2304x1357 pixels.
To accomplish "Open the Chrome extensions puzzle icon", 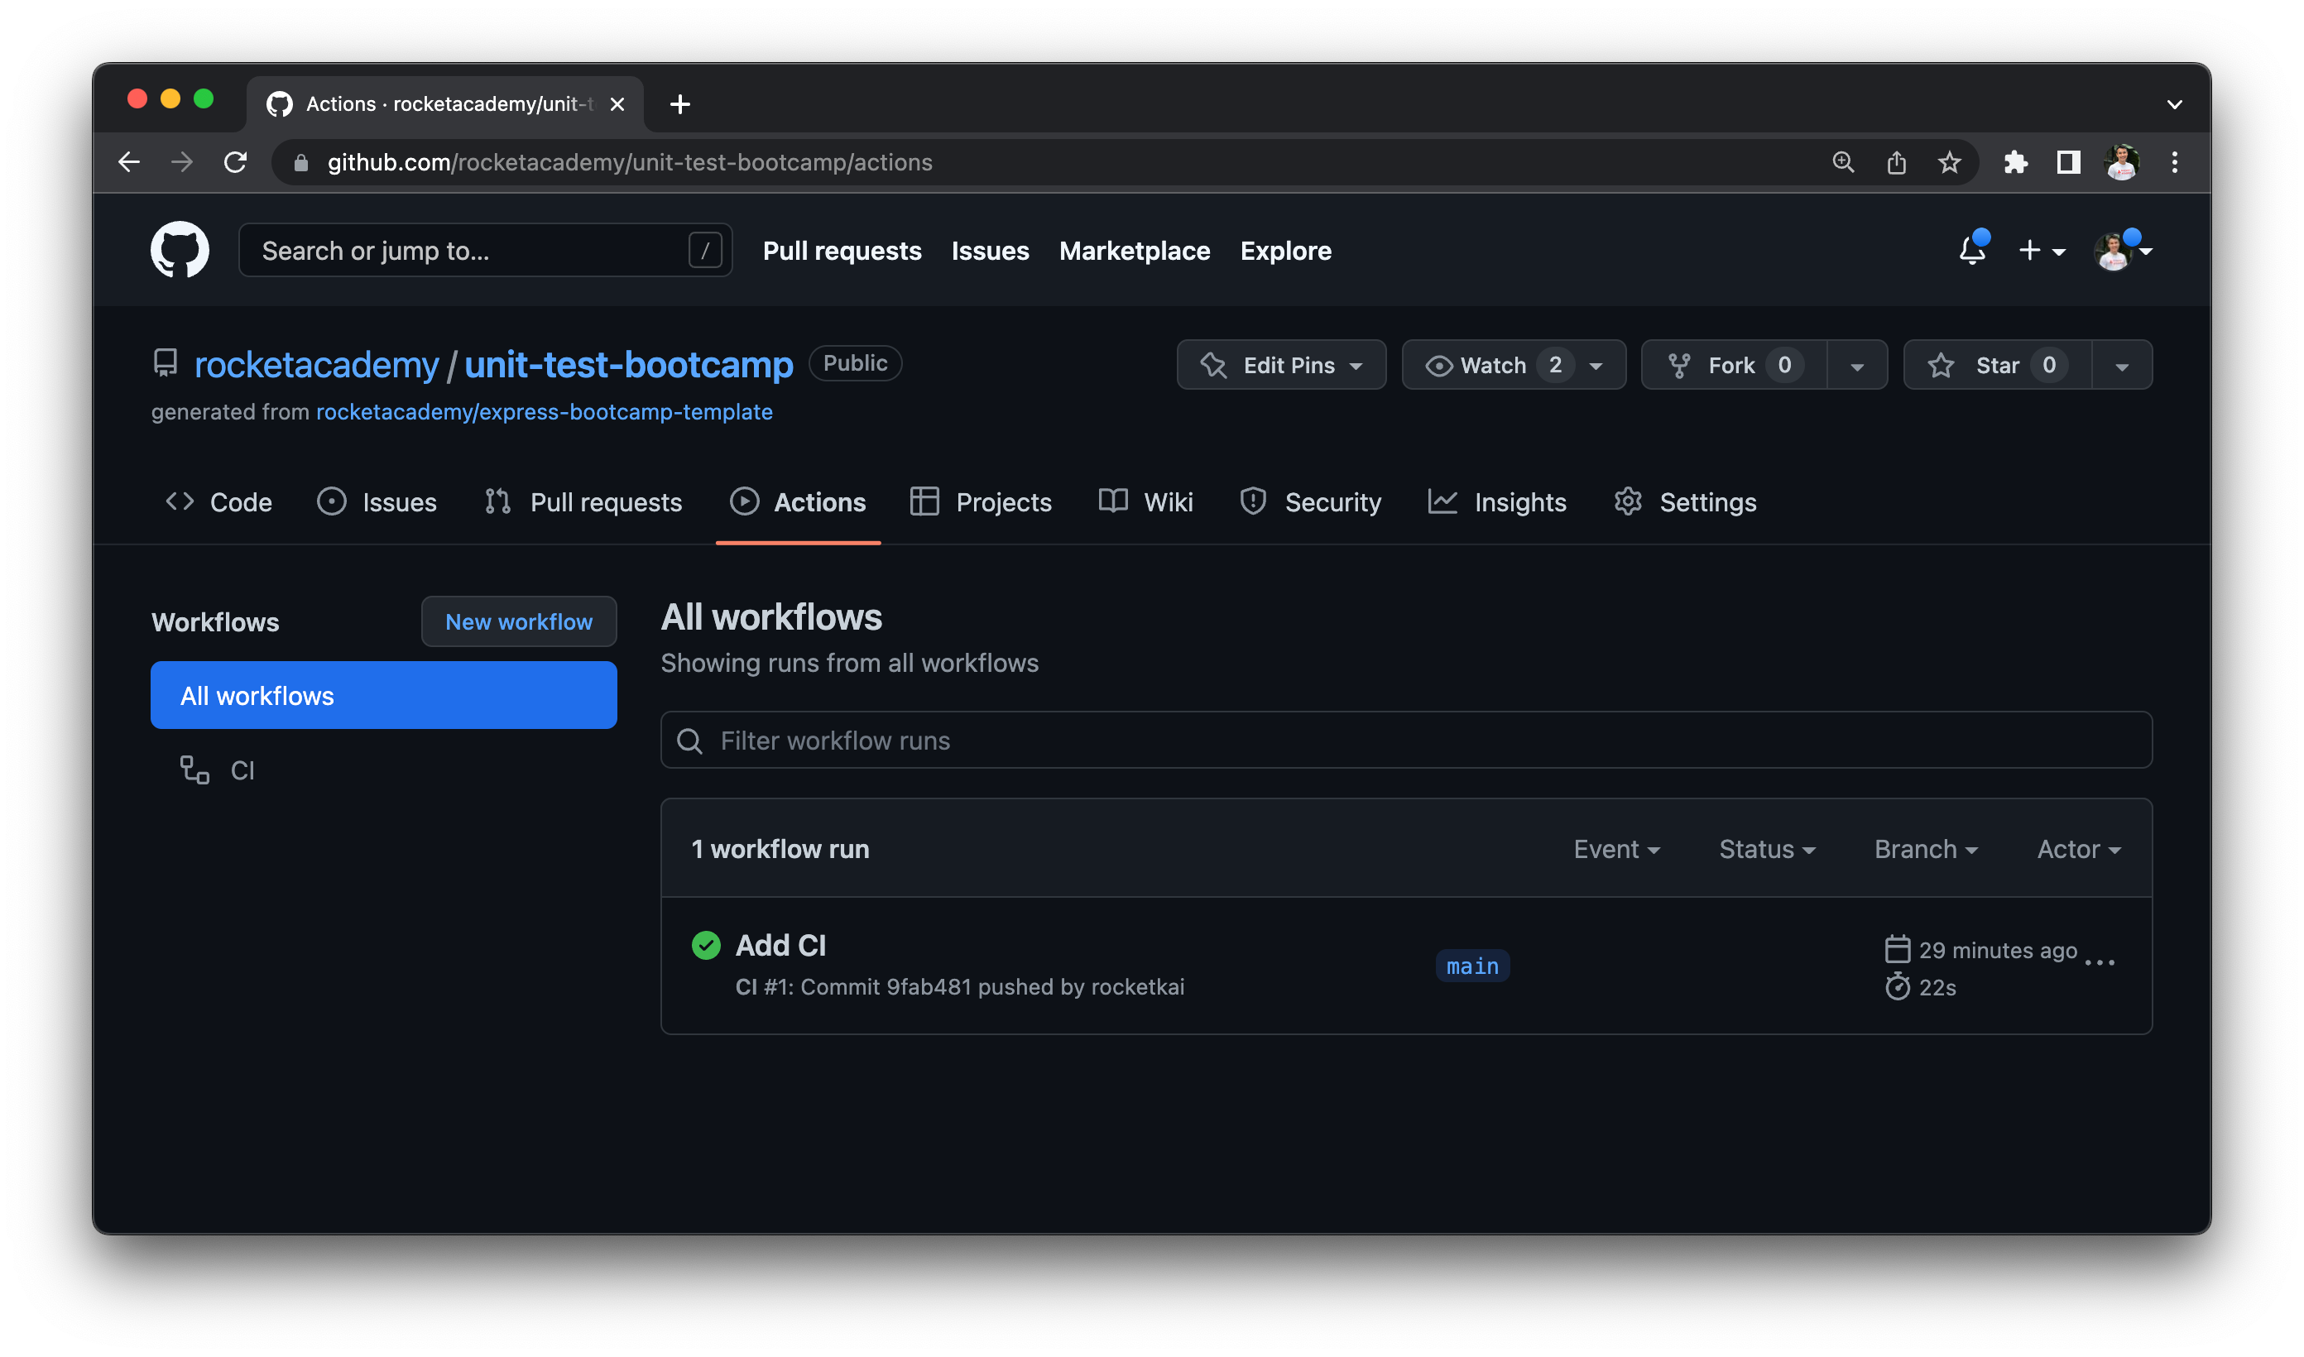I will pyautogui.click(x=2015, y=163).
